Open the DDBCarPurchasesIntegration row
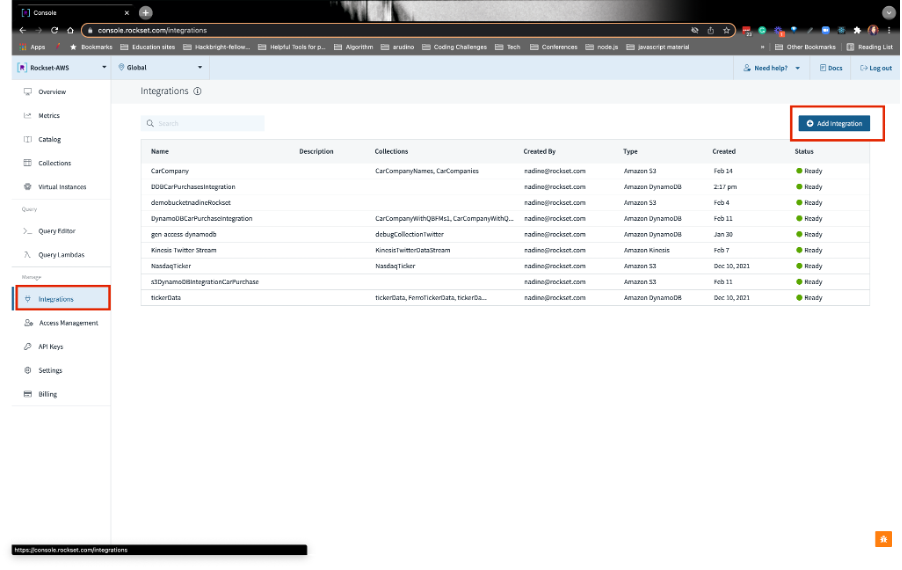The width and height of the screenshot is (902, 570). click(x=505, y=187)
